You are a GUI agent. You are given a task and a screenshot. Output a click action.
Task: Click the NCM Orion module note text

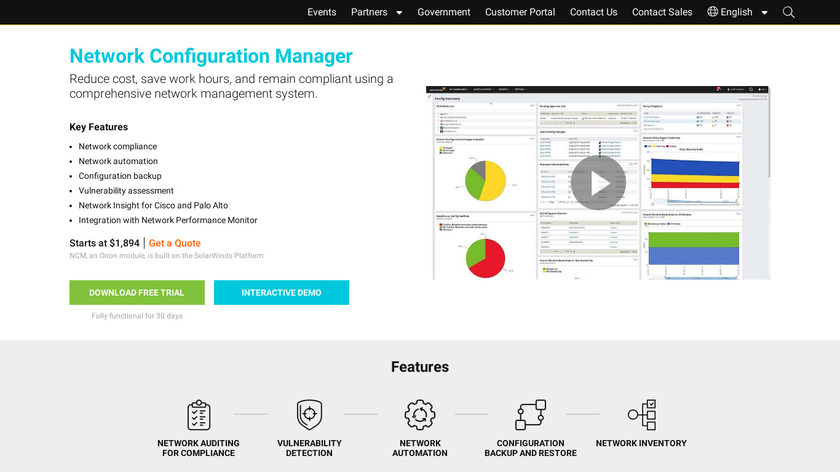pos(166,256)
